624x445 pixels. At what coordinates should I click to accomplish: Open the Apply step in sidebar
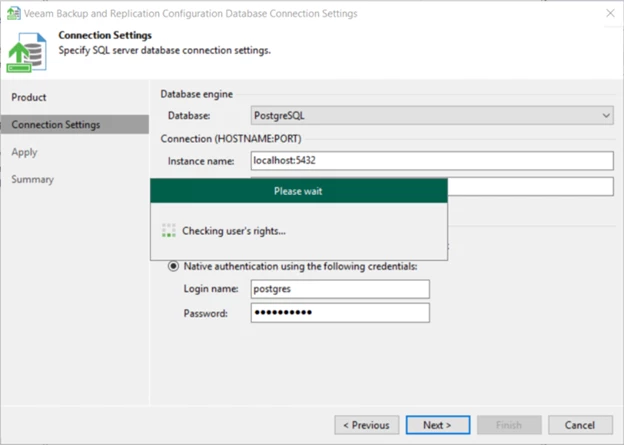tap(24, 152)
